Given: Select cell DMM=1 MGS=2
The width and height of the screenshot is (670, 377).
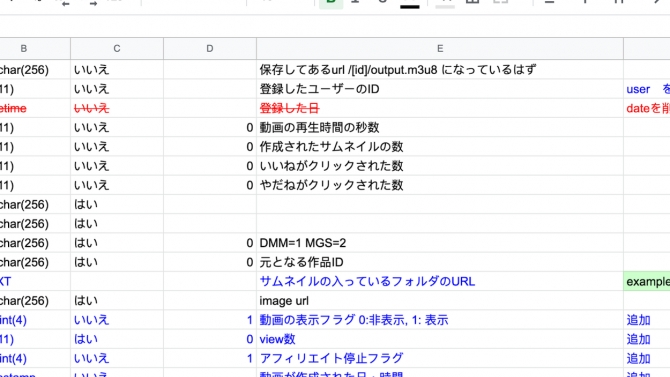Looking at the screenshot, I should pyautogui.click(x=440, y=243).
